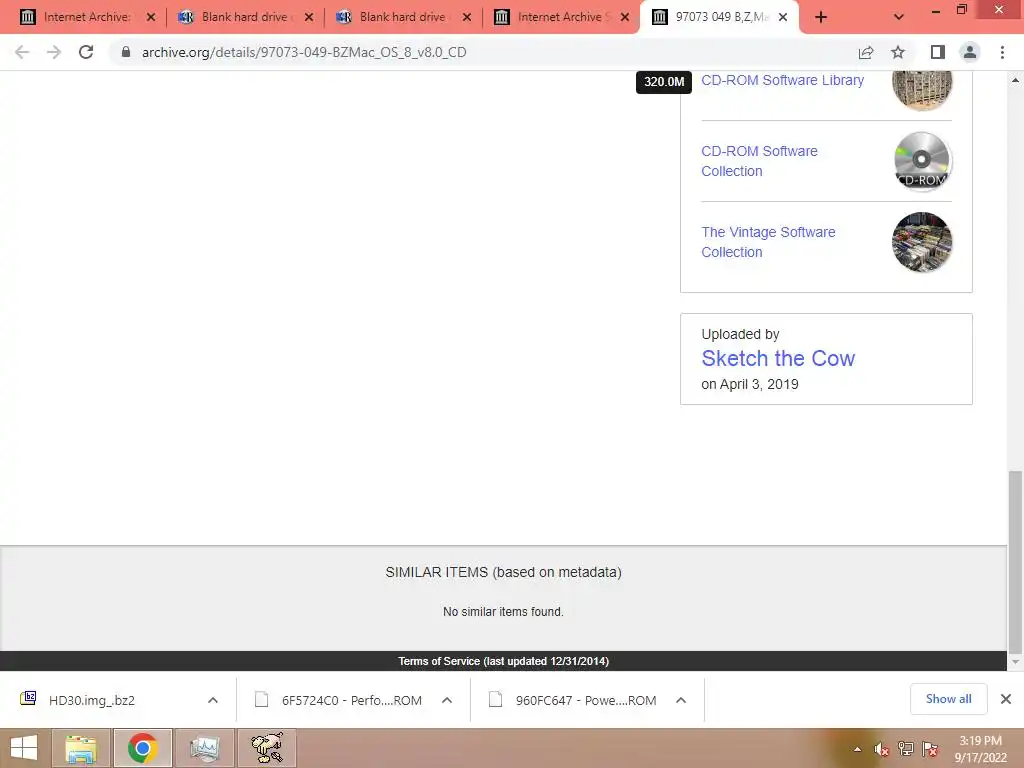Visit Sketch the Cow uploader profile
This screenshot has height=768, width=1024.
pos(778,358)
